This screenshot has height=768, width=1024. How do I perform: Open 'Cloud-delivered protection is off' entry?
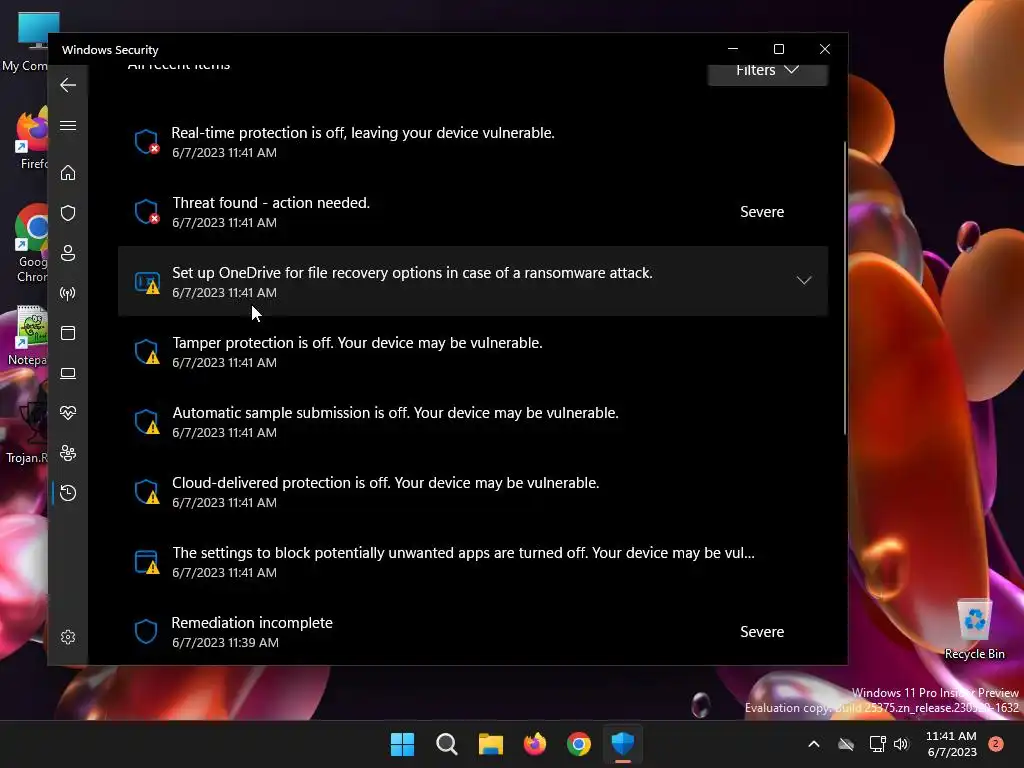click(473, 491)
